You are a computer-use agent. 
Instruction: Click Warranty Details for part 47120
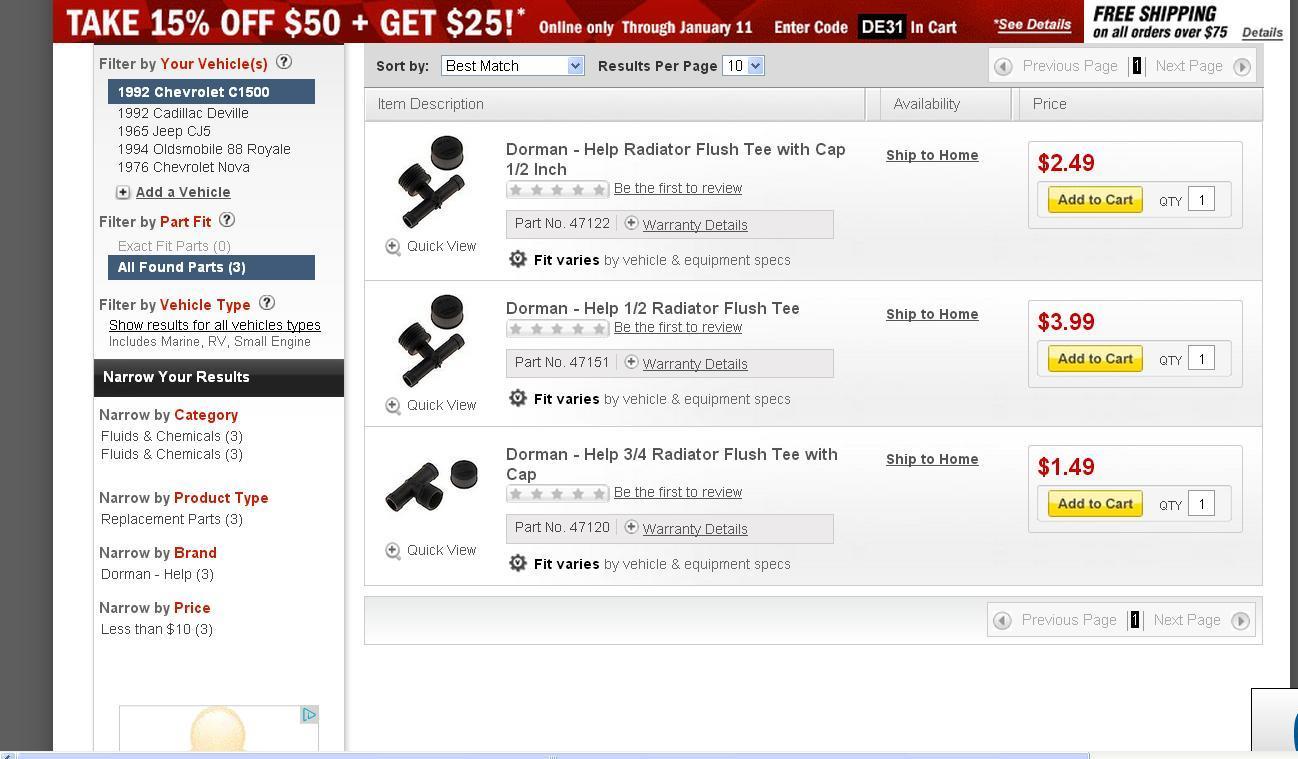click(695, 529)
